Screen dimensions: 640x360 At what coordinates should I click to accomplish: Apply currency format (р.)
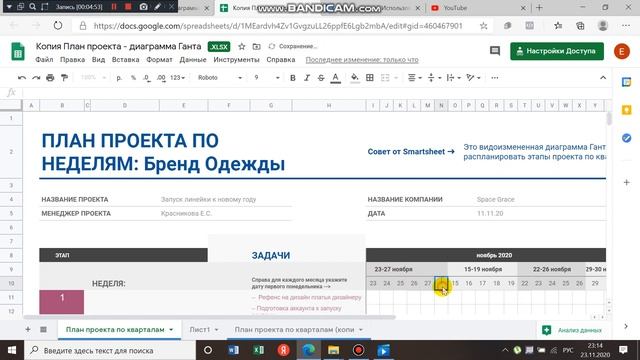[x=119, y=78]
